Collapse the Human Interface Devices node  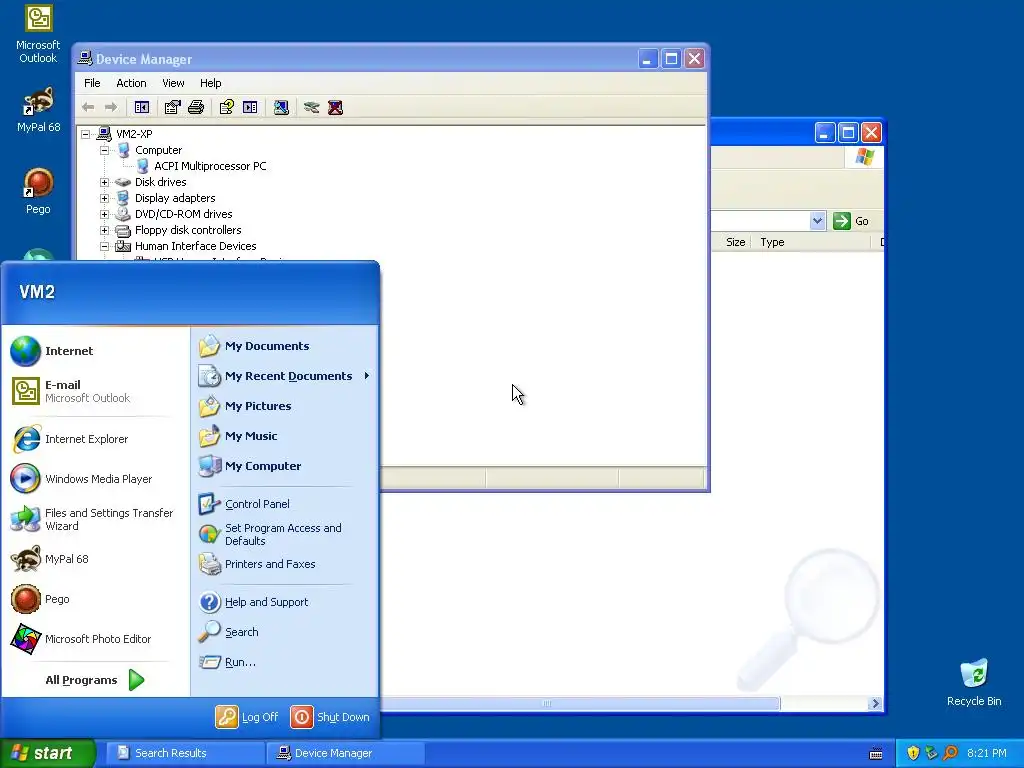pos(104,246)
